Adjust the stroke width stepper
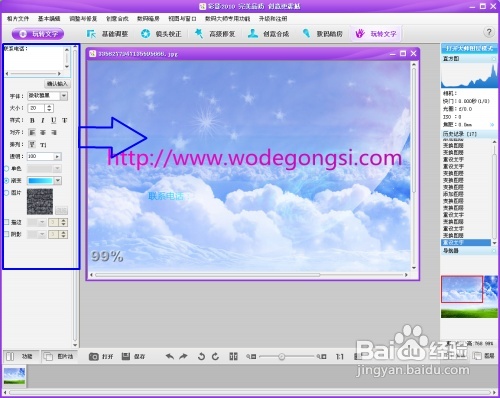 click(63, 222)
